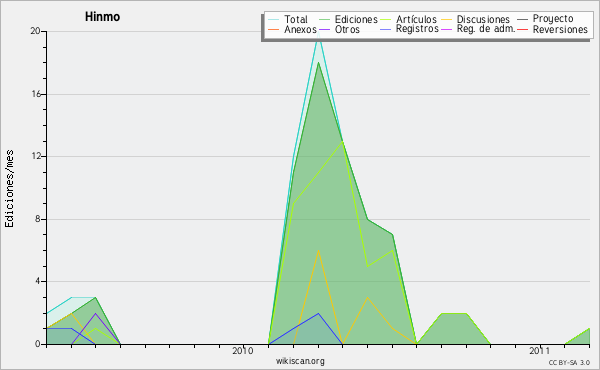Click the y-axis label Ediciones/mes

click(9, 188)
